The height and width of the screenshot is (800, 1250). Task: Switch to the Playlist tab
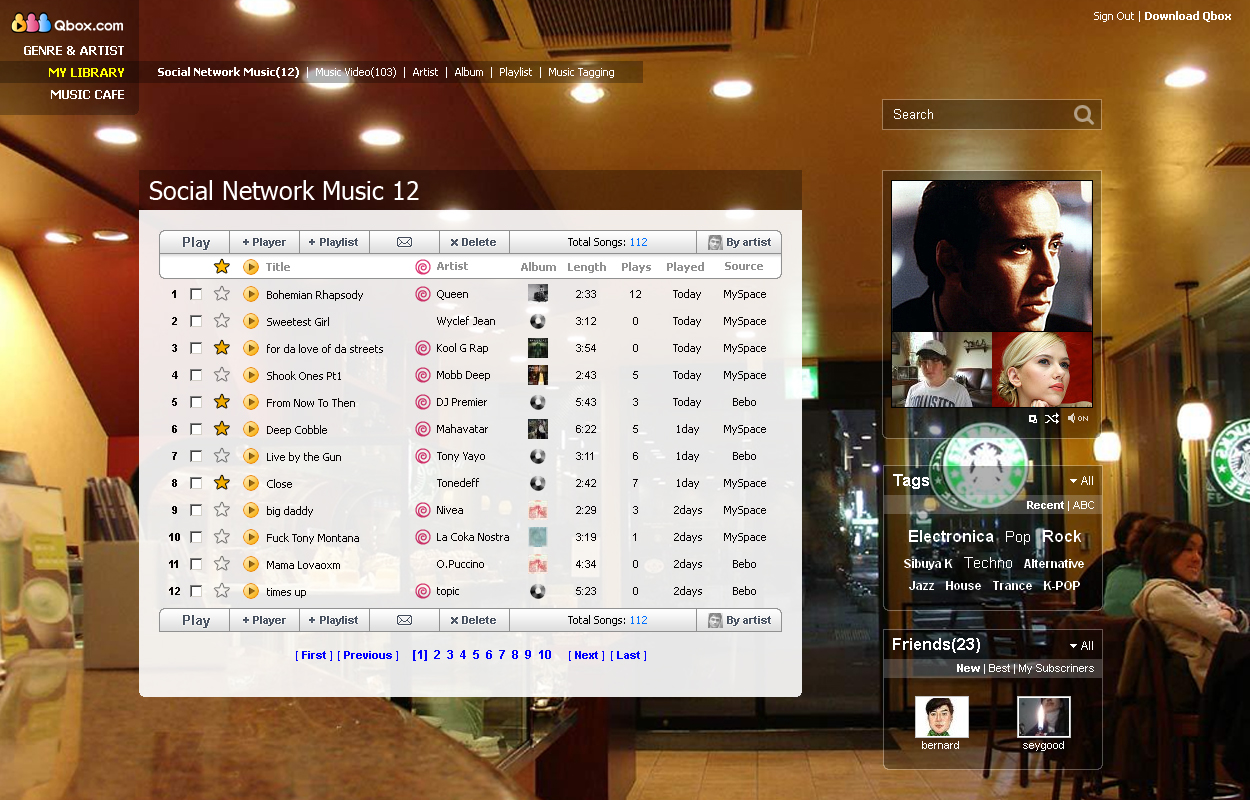(516, 72)
